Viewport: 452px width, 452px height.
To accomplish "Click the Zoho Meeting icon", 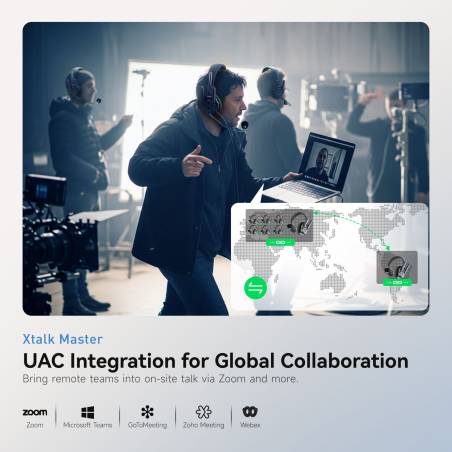I will tap(204, 412).
